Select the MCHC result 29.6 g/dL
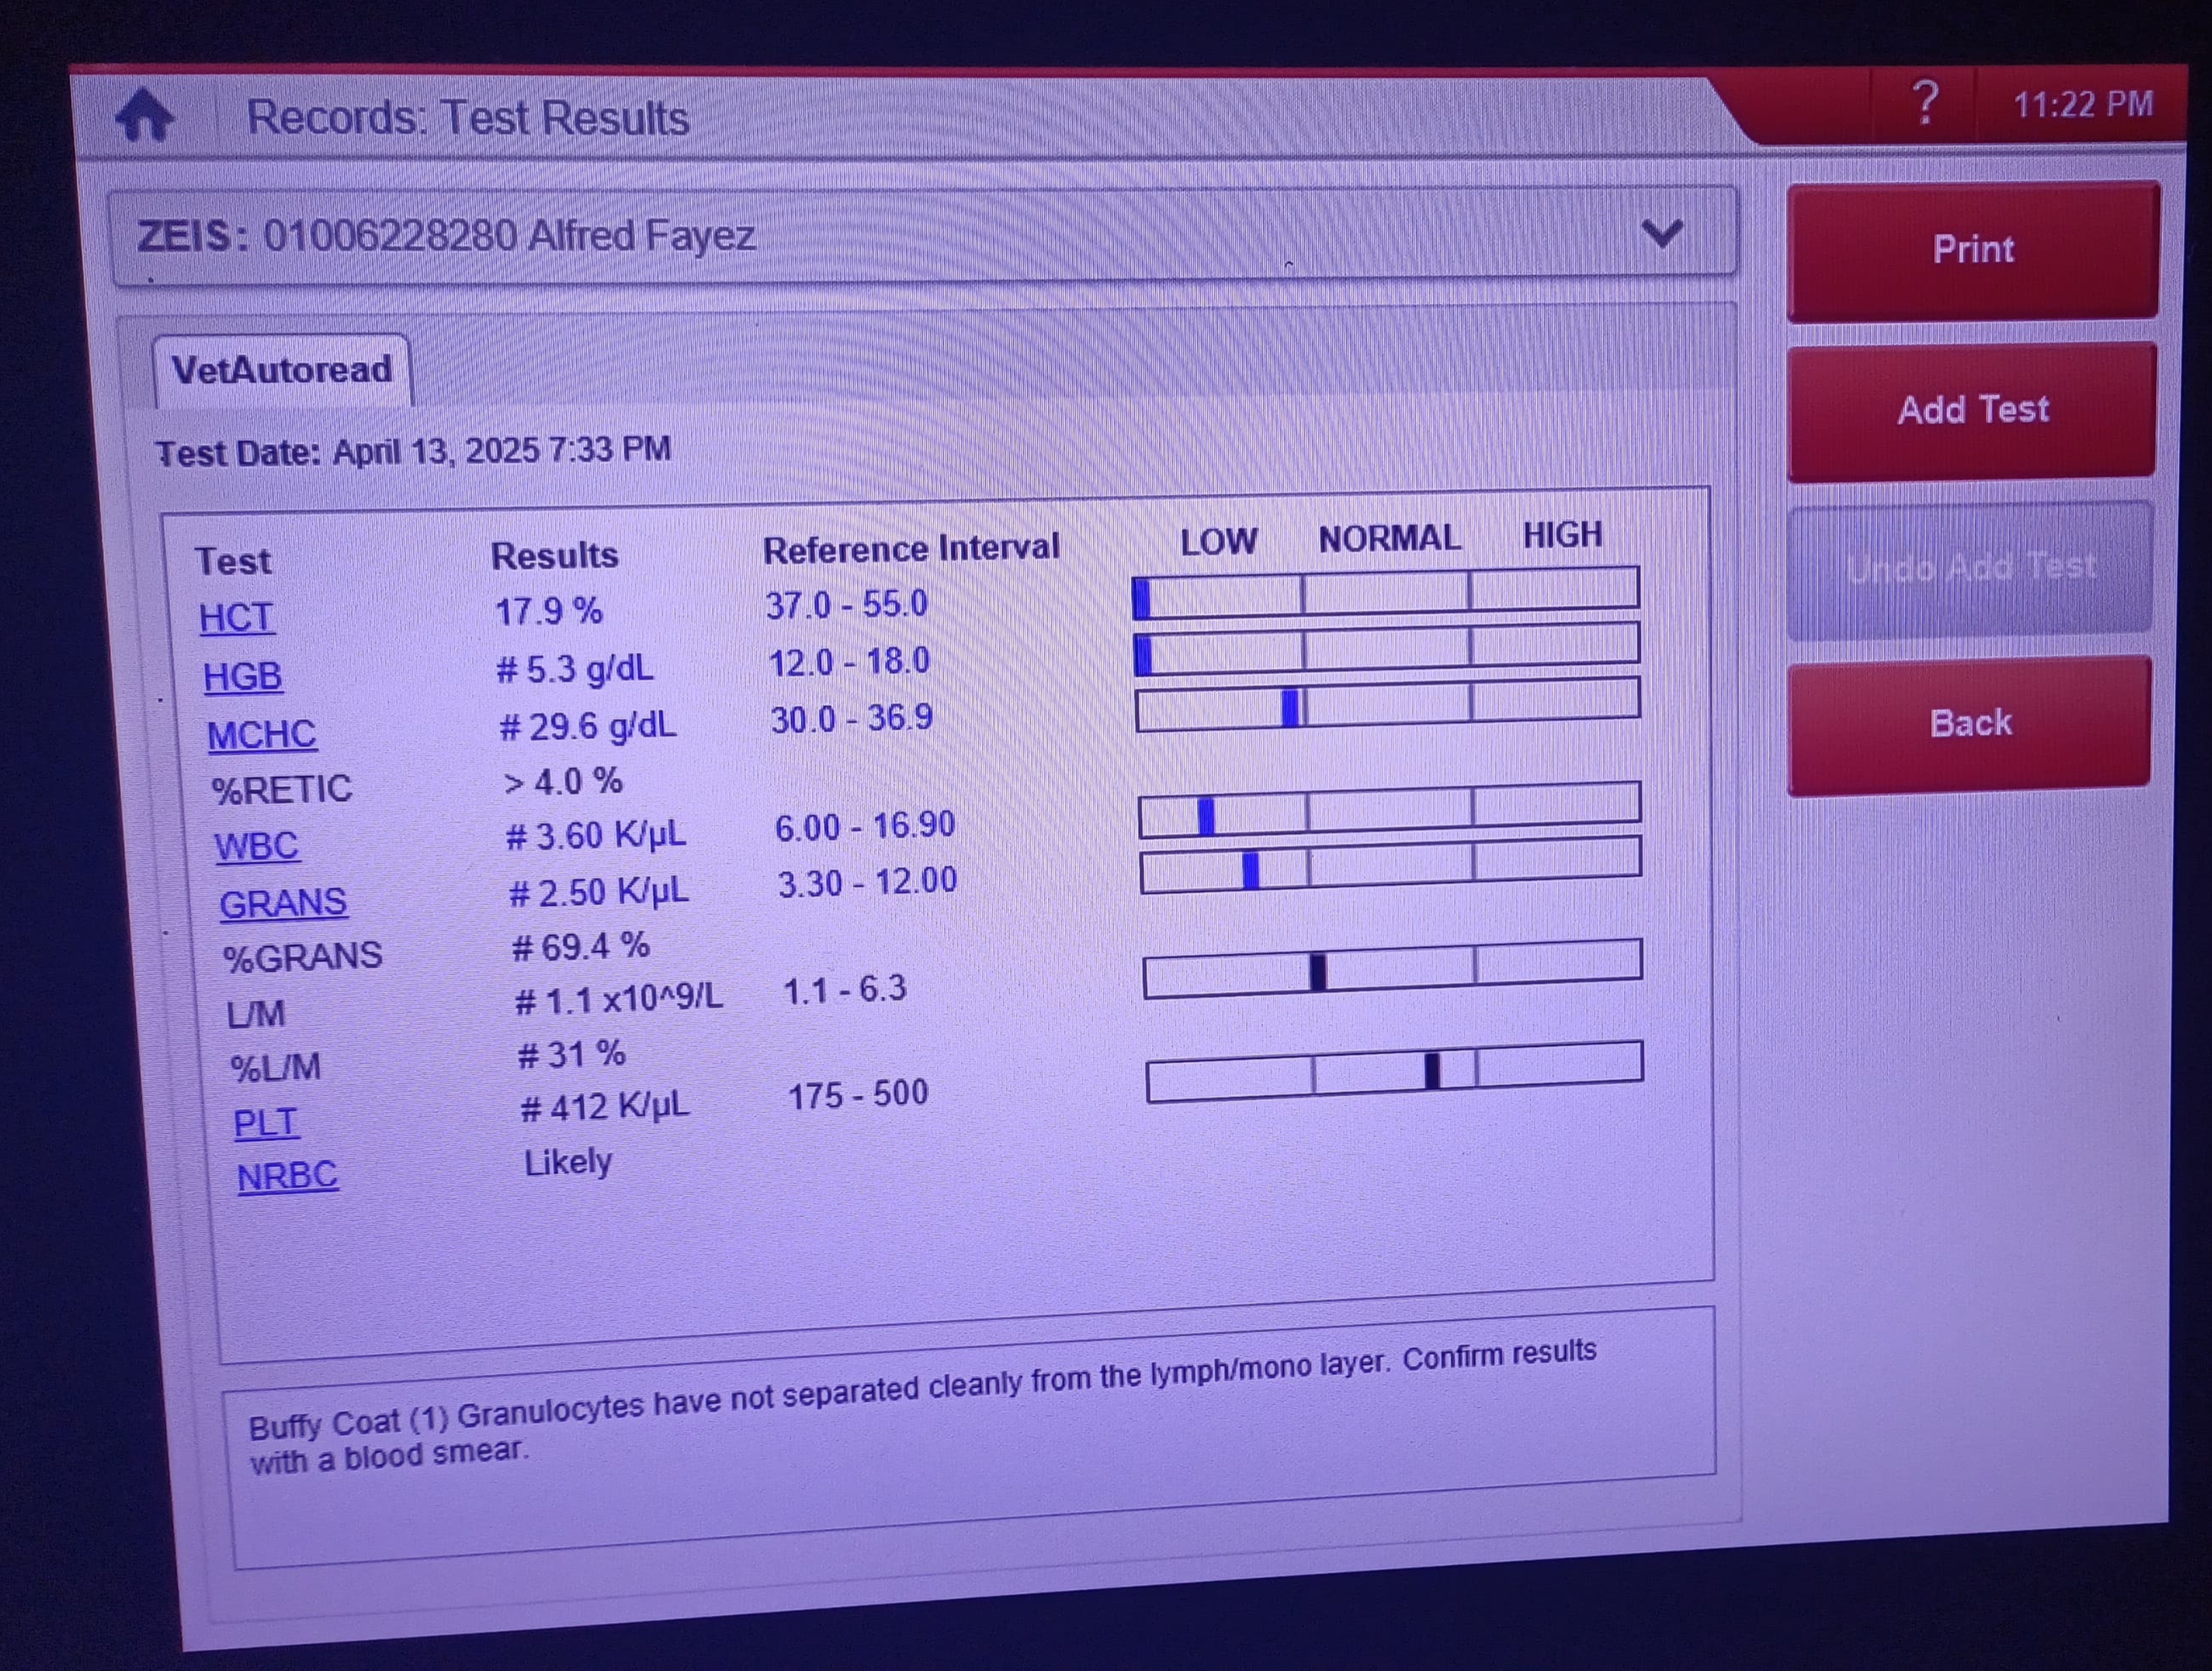Image resolution: width=2212 pixels, height=1671 pixels. [587, 725]
